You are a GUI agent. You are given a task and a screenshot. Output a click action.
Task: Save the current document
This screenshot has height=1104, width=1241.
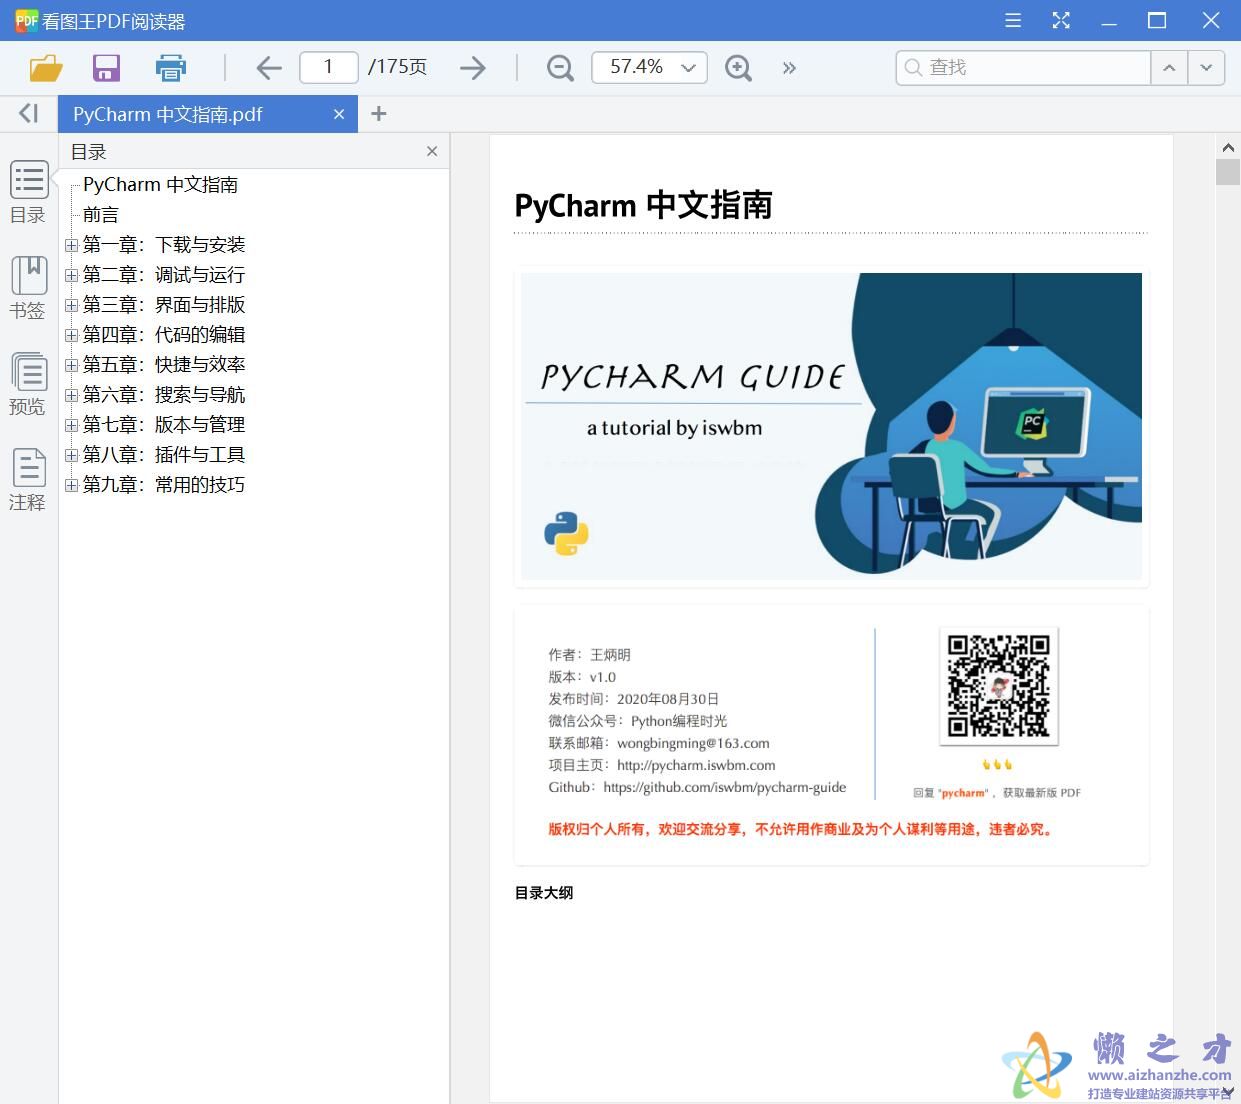pyautogui.click(x=106, y=67)
